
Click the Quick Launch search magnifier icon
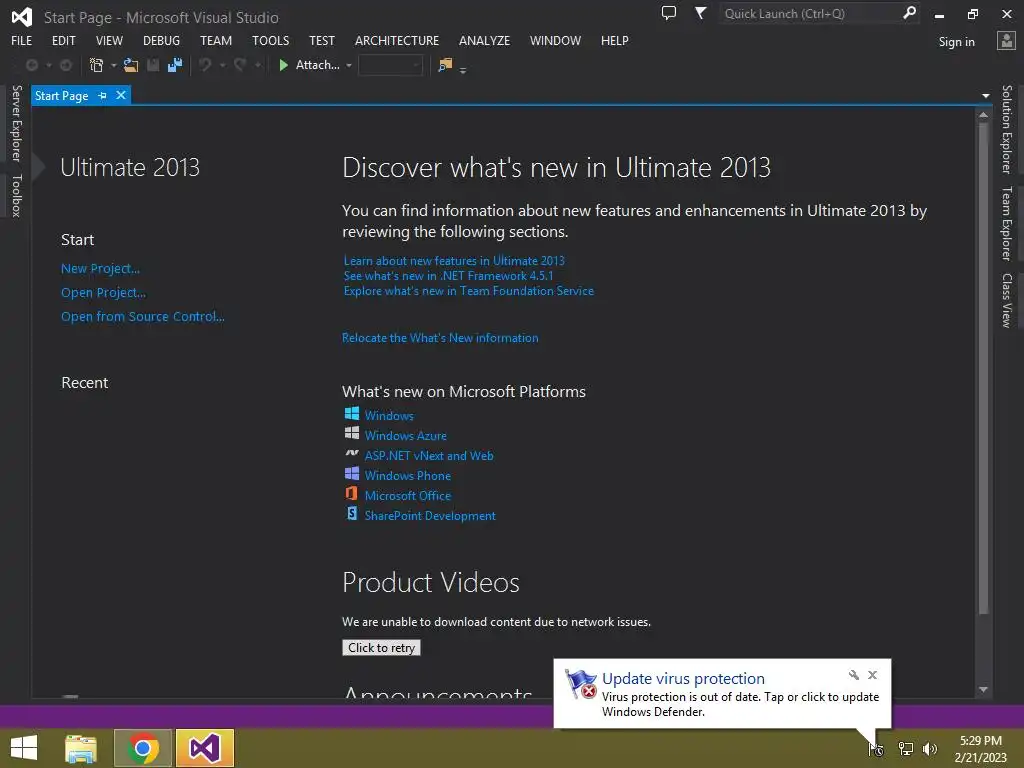pyautogui.click(x=909, y=13)
